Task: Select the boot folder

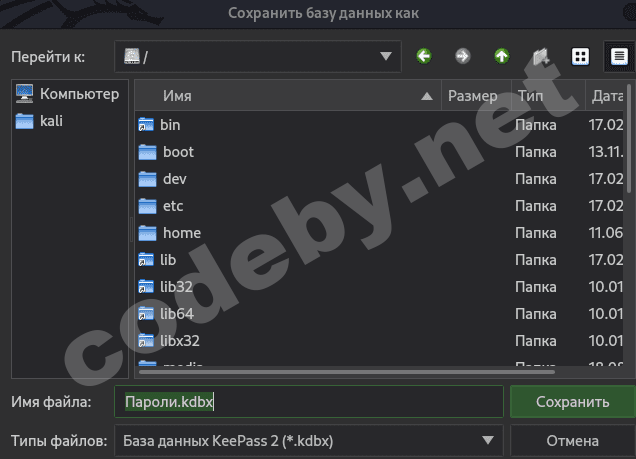Action: [177, 152]
